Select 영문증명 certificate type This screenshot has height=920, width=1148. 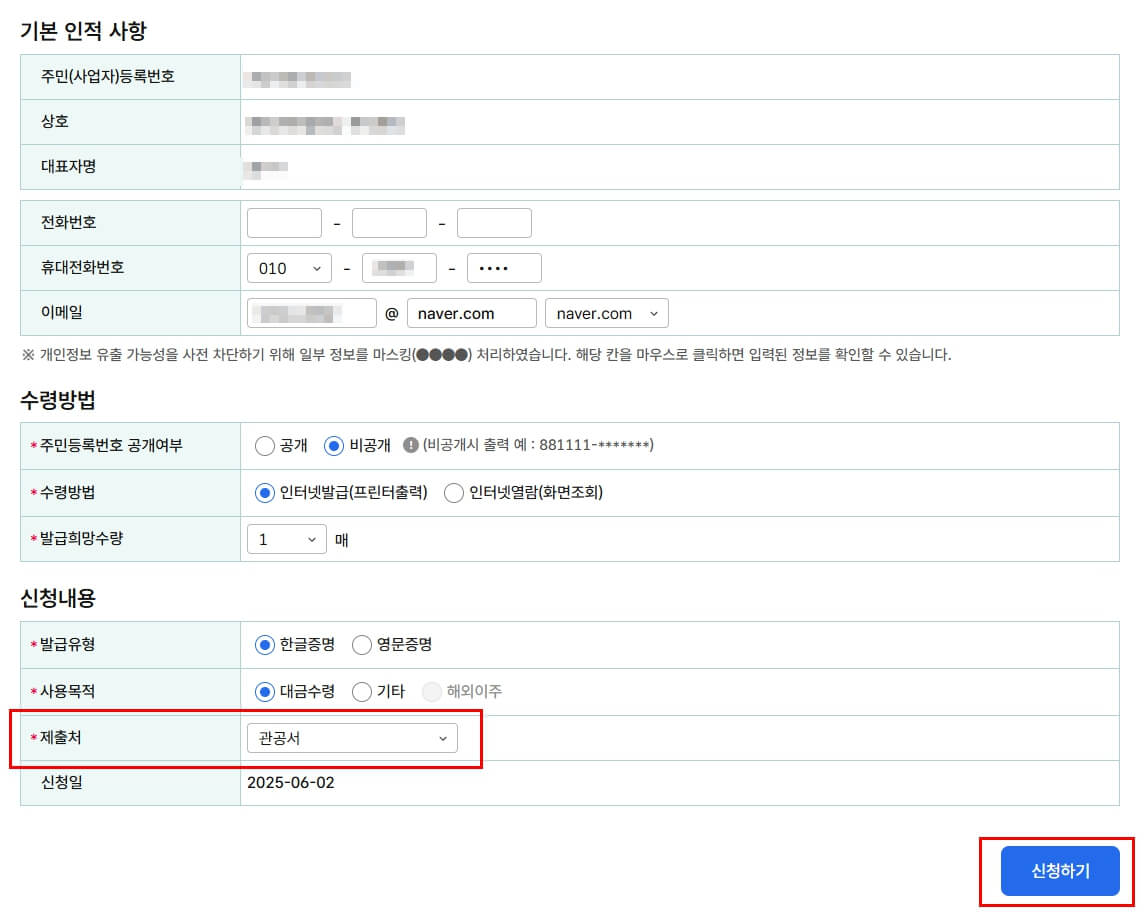click(x=361, y=644)
